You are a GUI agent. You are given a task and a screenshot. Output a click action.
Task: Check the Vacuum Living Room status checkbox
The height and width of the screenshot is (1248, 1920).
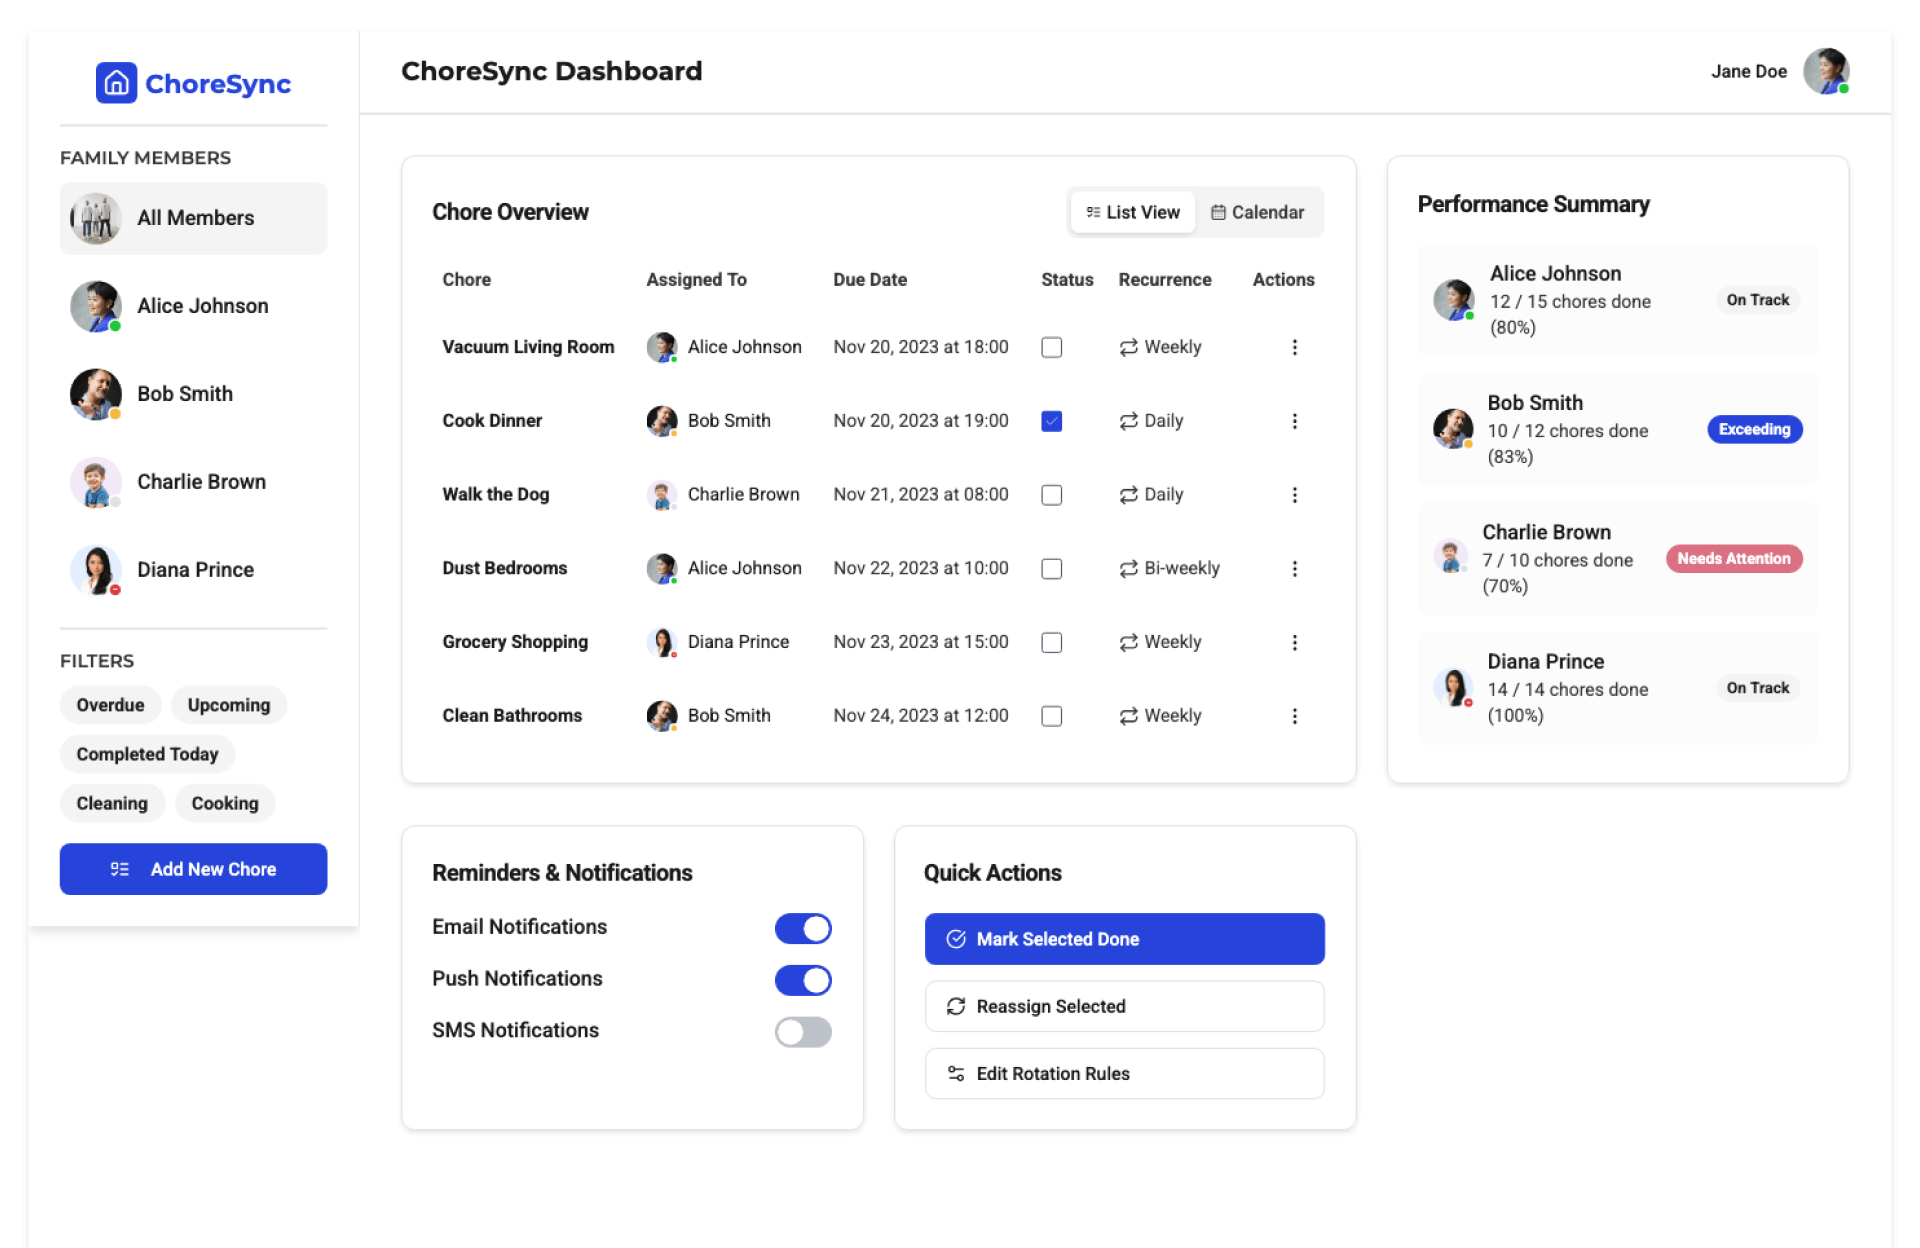[x=1051, y=347]
